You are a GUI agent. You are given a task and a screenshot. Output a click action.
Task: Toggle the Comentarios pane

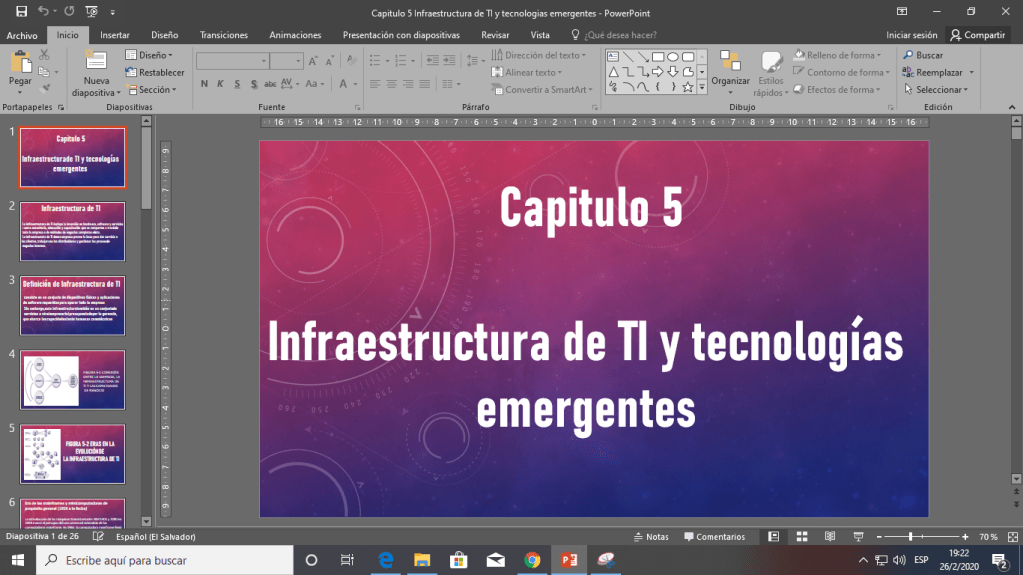pyautogui.click(x=713, y=537)
